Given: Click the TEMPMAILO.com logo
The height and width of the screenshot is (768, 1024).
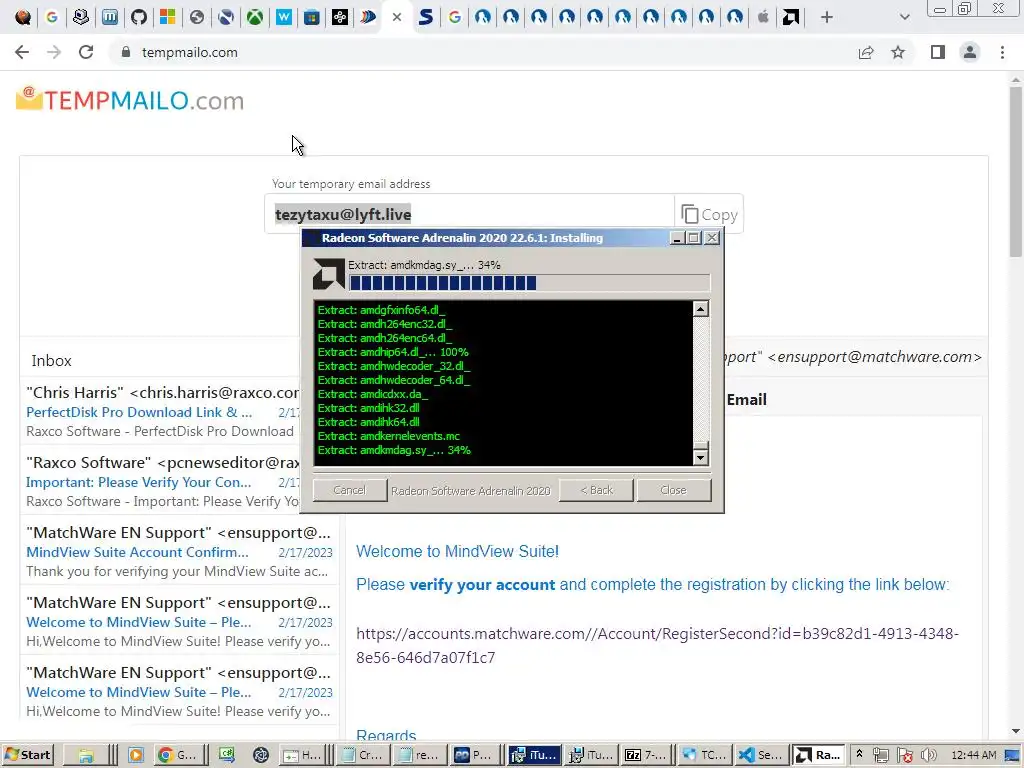Looking at the screenshot, I should click(x=130, y=100).
